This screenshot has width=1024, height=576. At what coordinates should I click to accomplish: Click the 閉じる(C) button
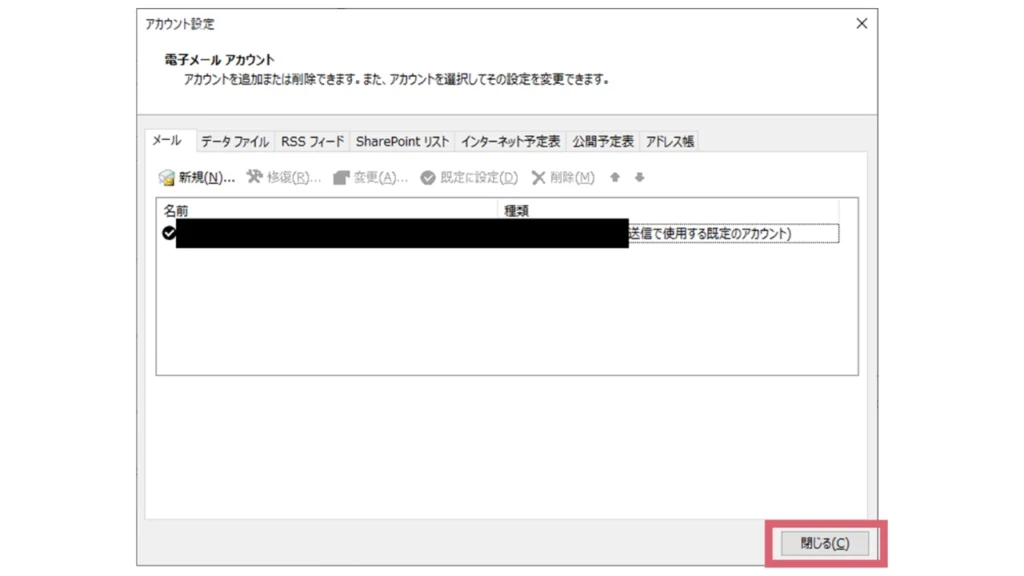825,543
